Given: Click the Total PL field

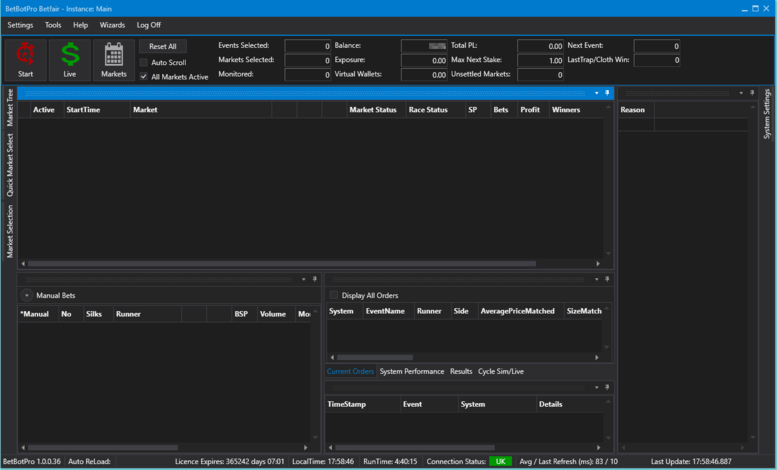Looking at the screenshot, I should pos(541,46).
